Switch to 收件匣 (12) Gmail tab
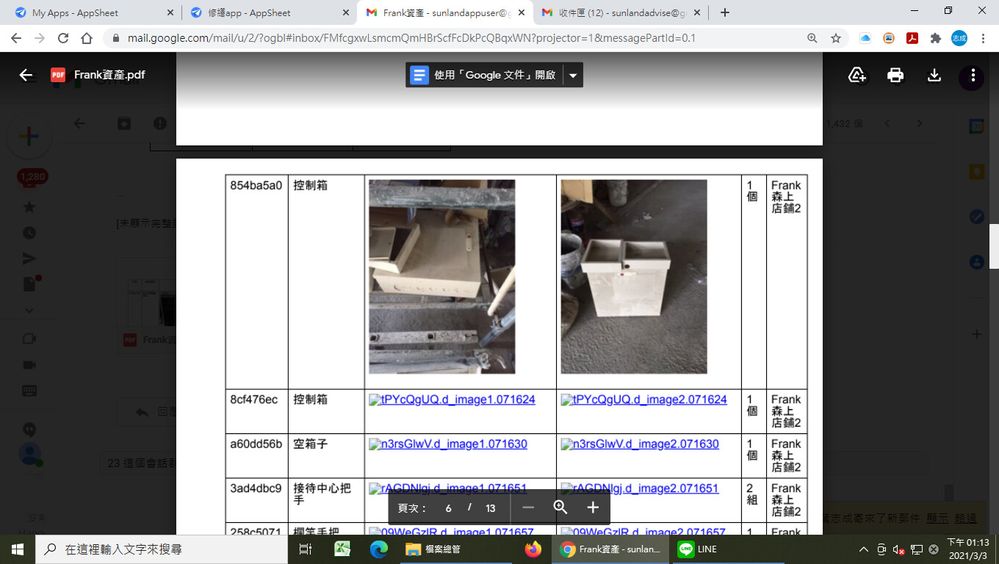The height and width of the screenshot is (564, 999). [x=621, y=13]
